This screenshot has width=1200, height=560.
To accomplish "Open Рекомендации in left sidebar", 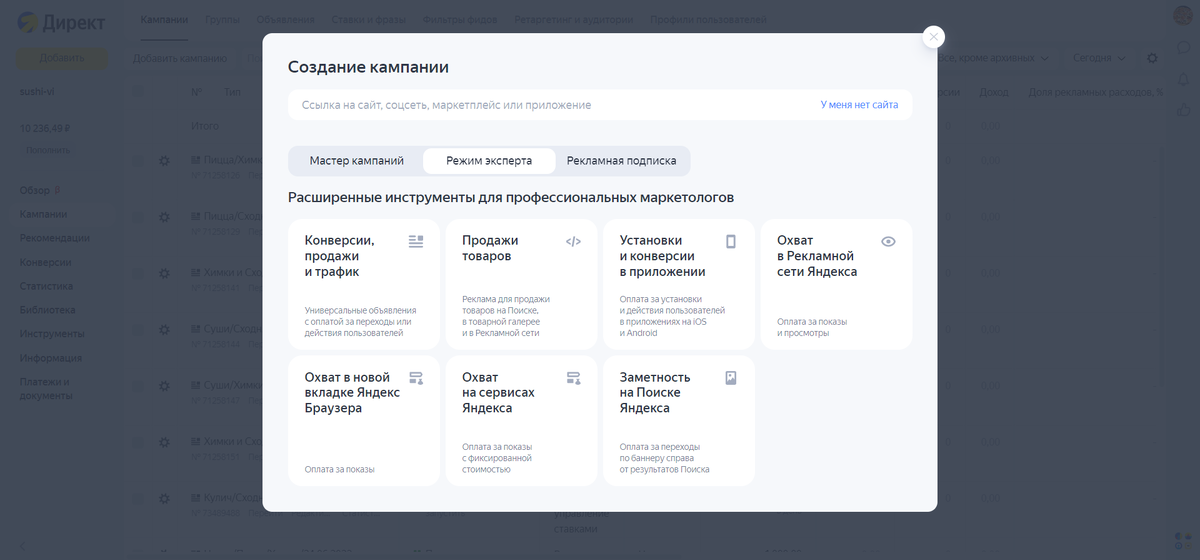I will coord(55,238).
